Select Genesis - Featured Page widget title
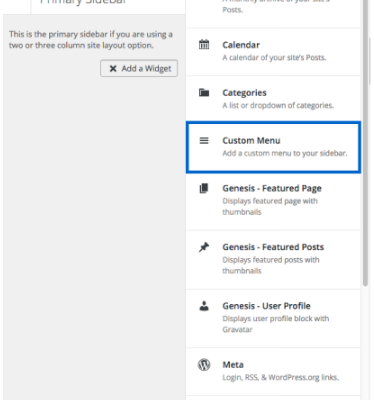This screenshot has height=400, width=374. pos(272,188)
